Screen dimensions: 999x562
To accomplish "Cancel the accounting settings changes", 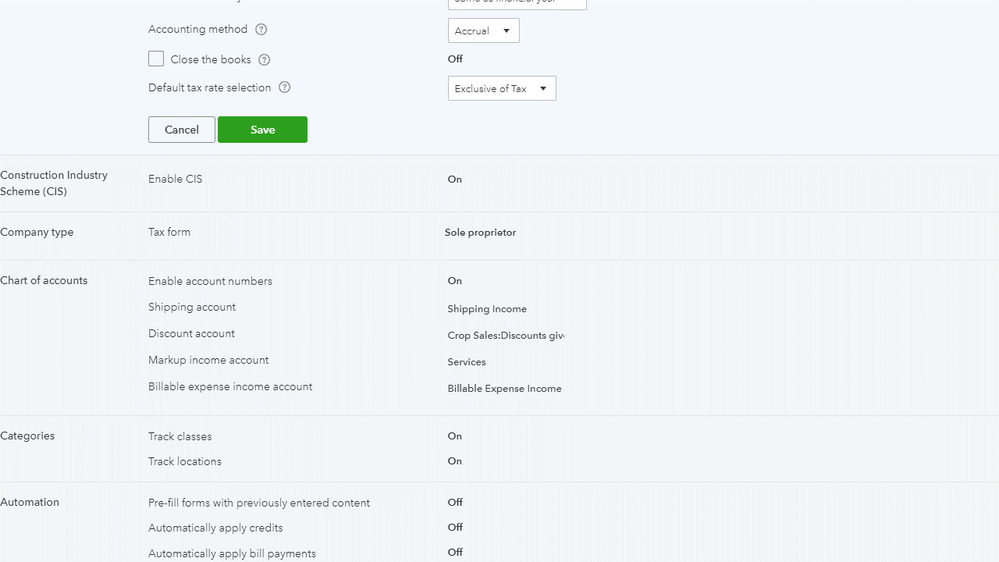I will pyautogui.click(x=181, y=130).
